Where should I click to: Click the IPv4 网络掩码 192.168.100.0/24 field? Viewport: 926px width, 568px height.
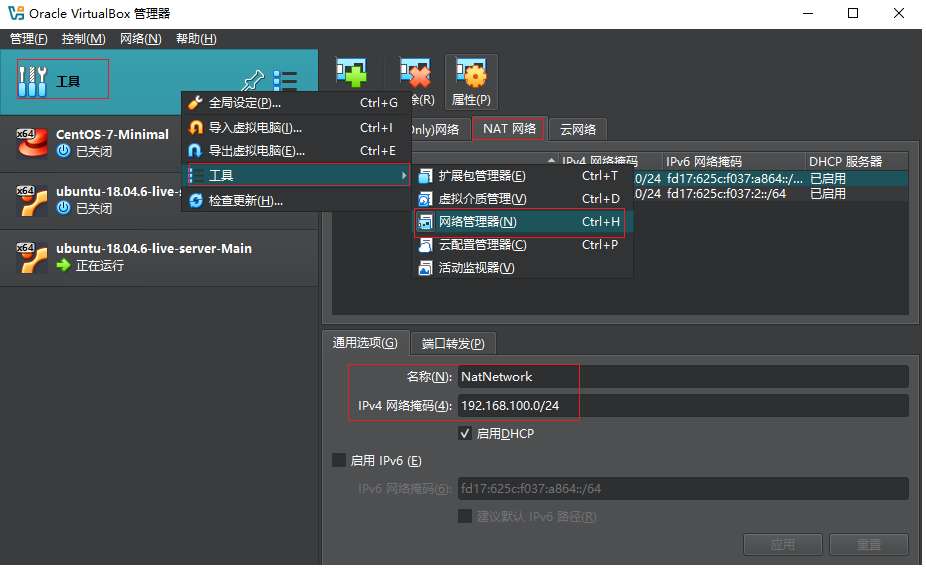[683, 406]
